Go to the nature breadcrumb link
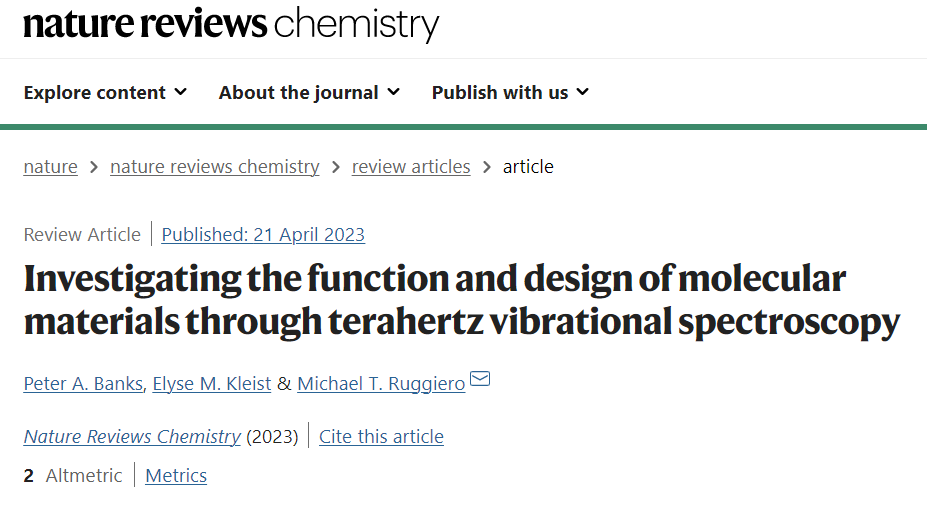 pos(51,167)
